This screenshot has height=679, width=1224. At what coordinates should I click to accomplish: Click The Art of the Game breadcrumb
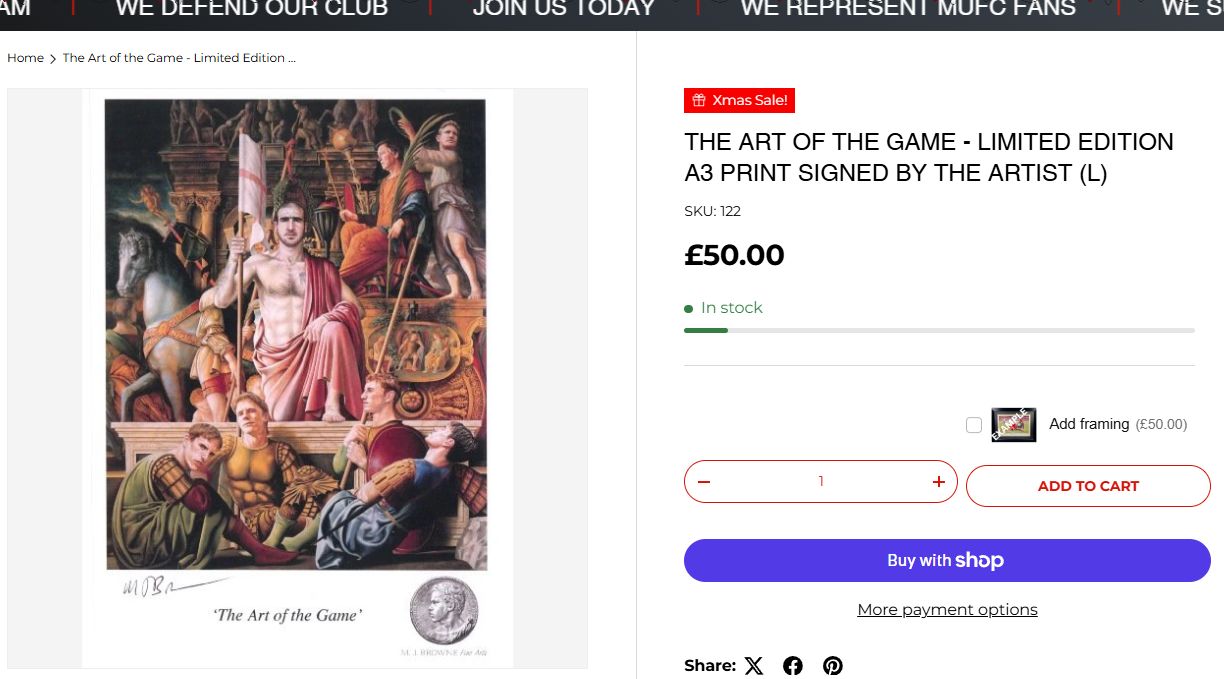[x=179, y=58]
